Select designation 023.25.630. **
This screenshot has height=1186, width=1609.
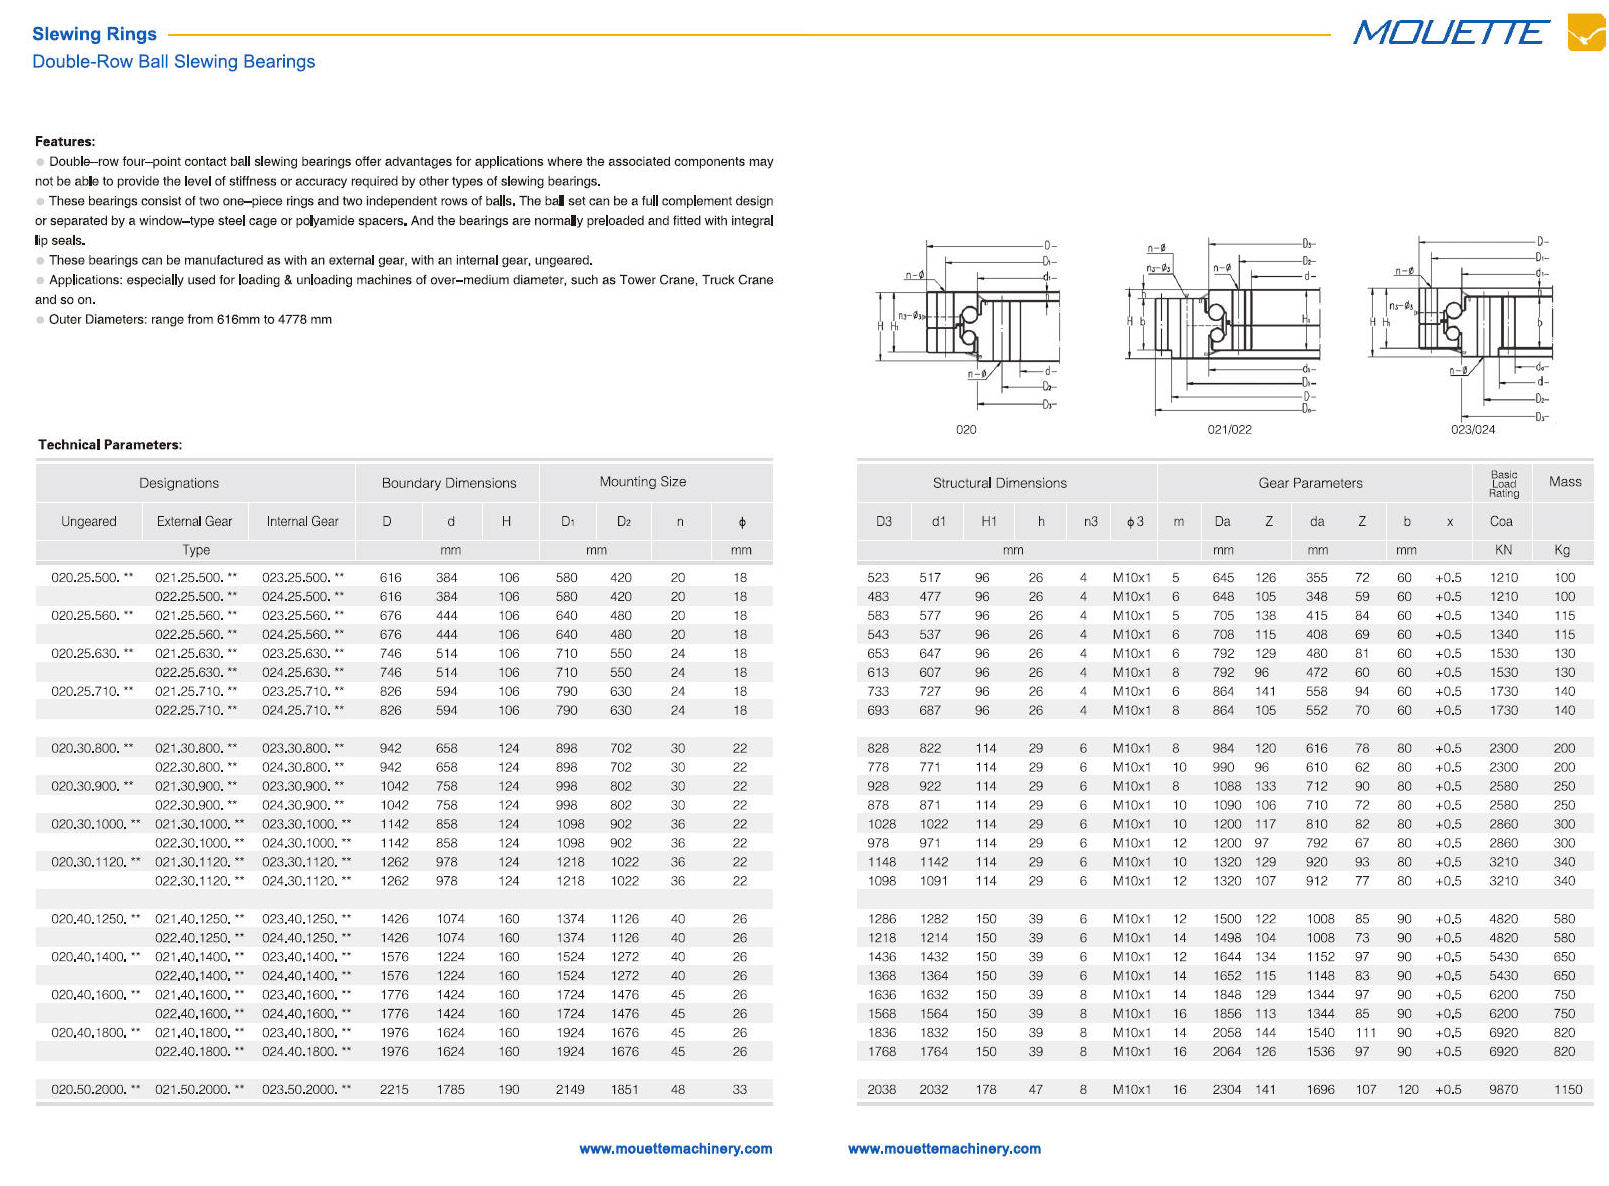pos(303,654)
